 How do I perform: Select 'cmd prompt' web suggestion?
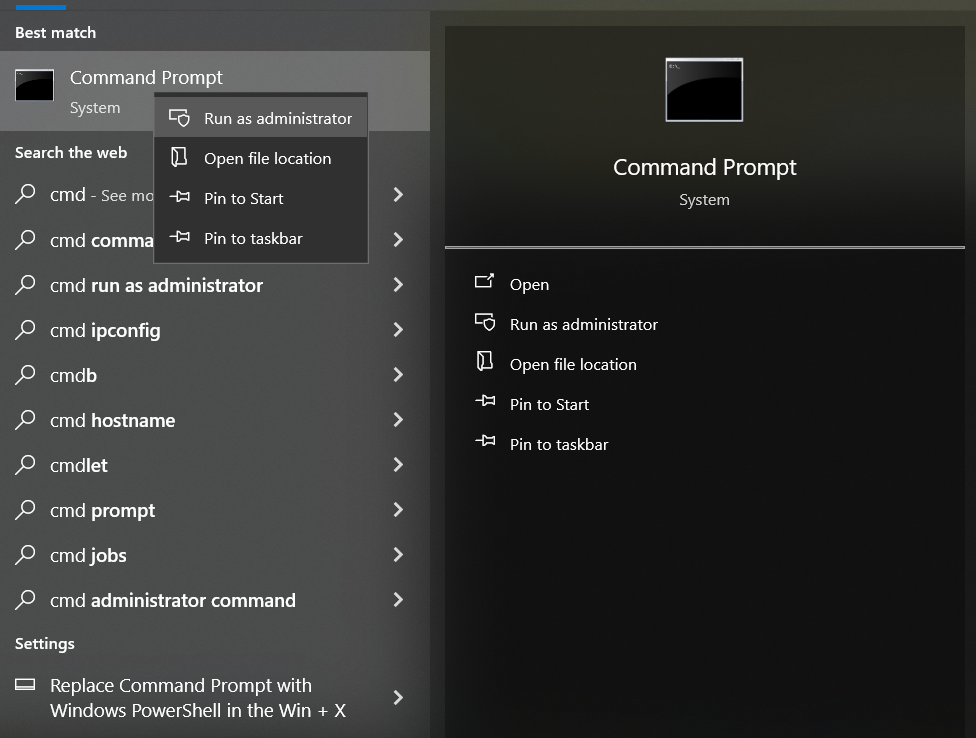click(x=215, y=510)
